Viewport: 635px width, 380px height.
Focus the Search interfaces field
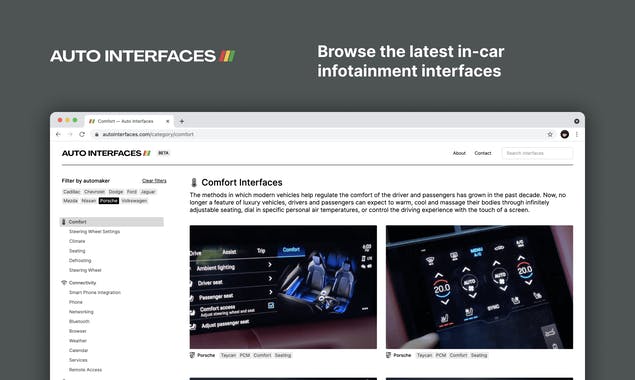click(x=537, y=153)
